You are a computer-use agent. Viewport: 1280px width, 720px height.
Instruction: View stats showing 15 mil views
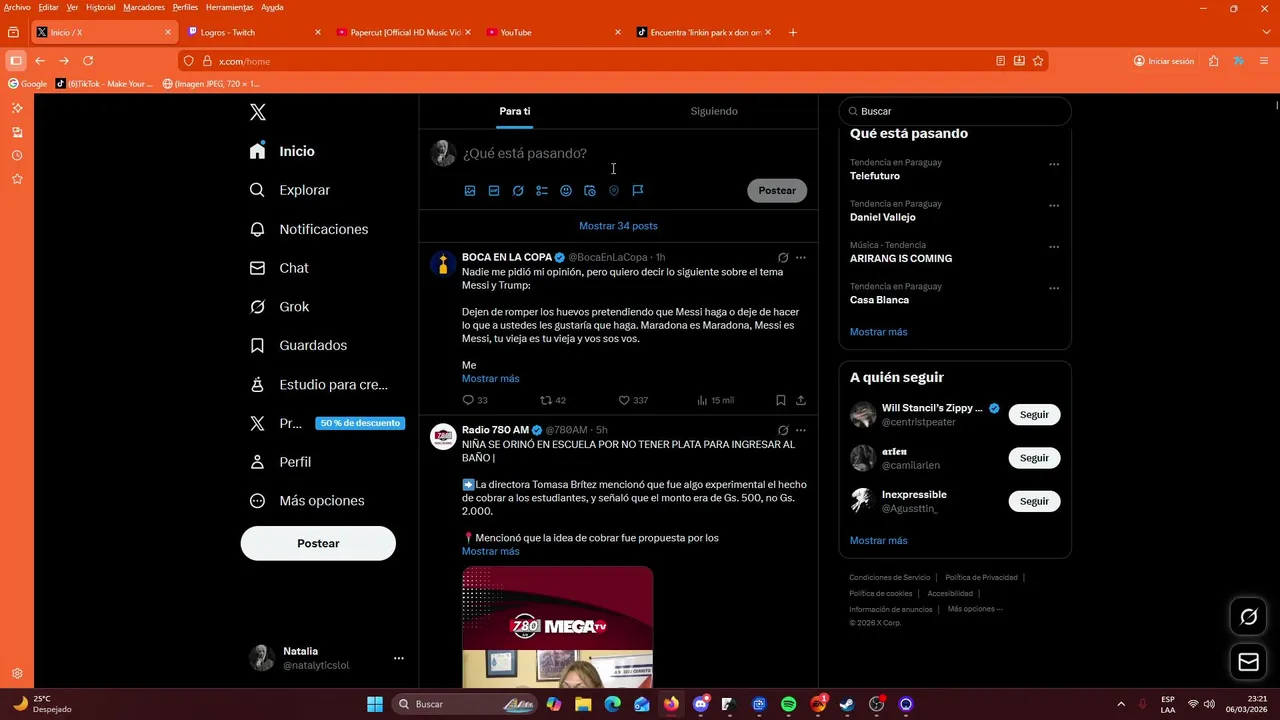715,400
